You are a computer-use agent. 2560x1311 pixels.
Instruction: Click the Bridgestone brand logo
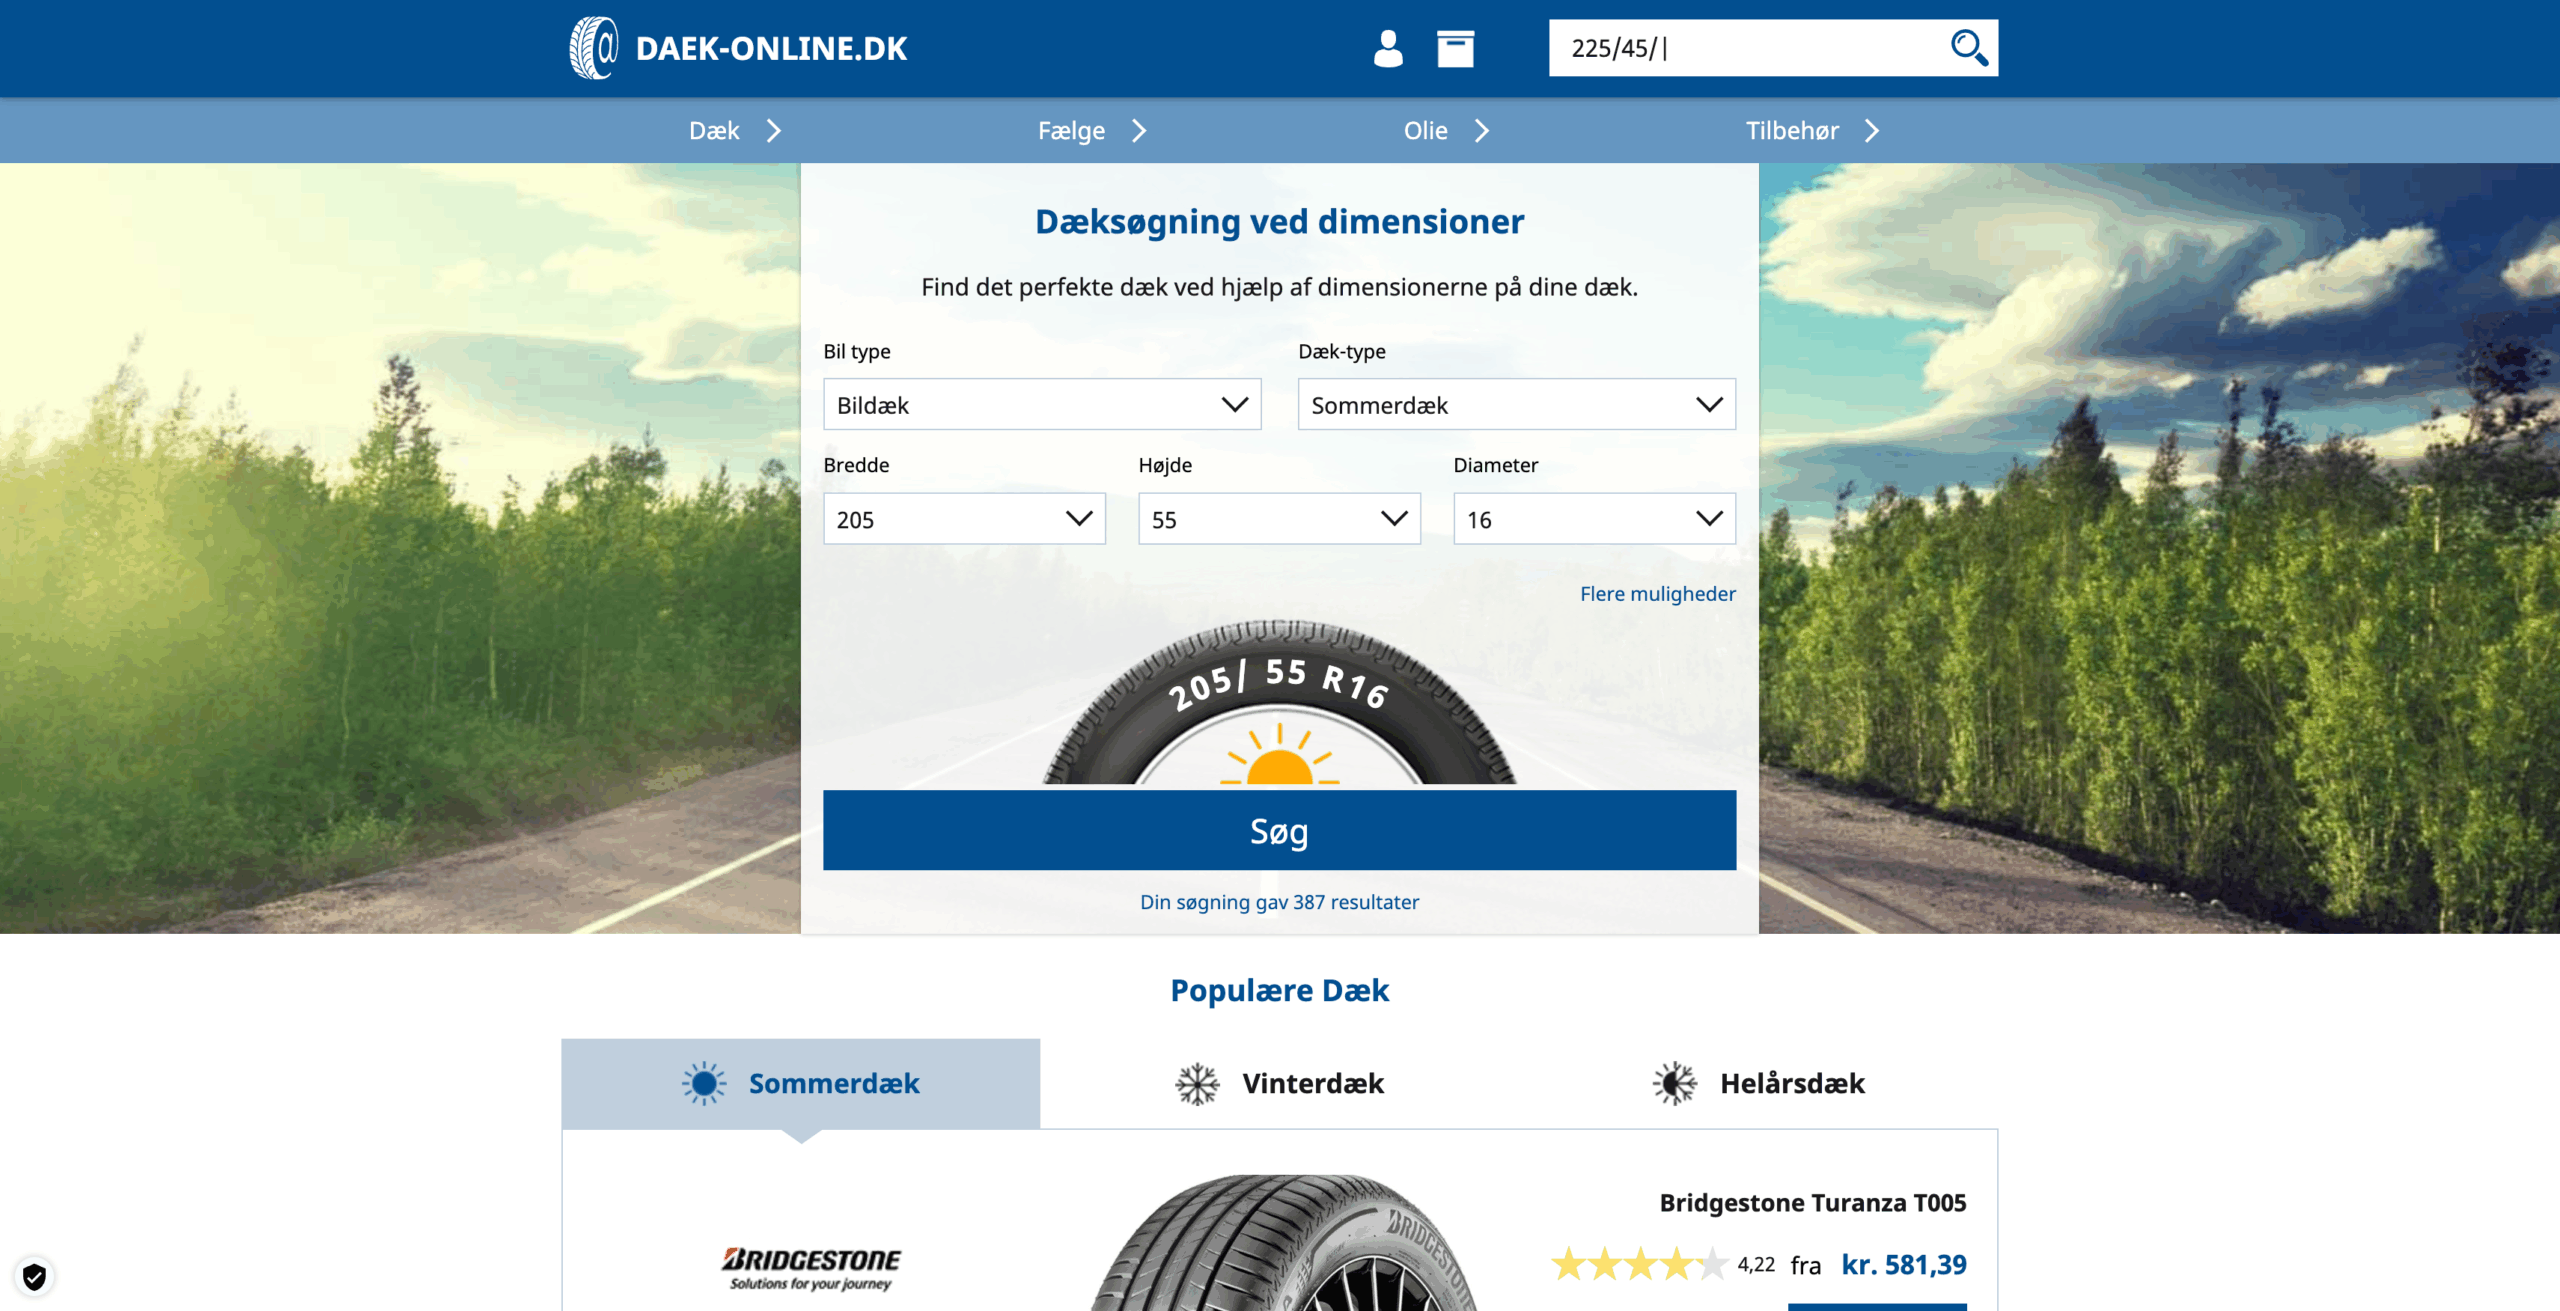[810, 1268]
